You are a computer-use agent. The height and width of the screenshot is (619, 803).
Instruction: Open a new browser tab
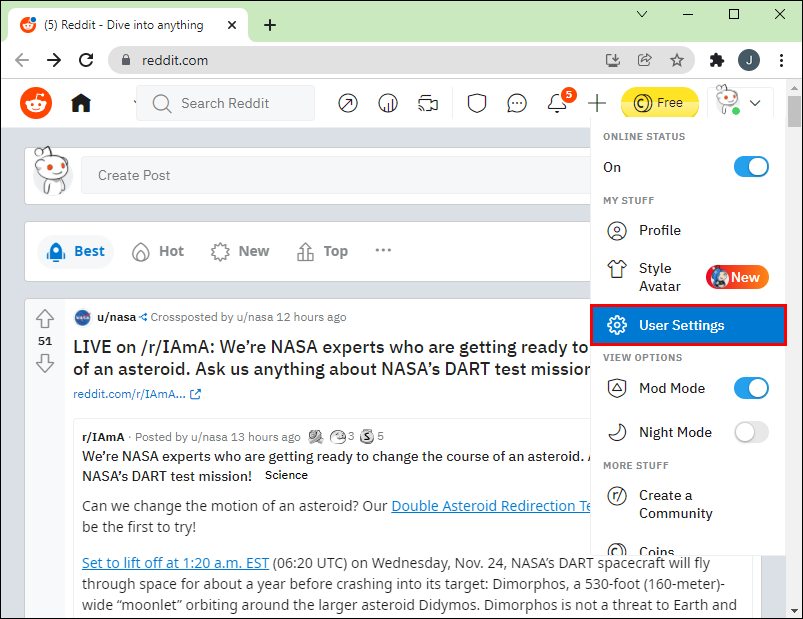click(270, 25)
